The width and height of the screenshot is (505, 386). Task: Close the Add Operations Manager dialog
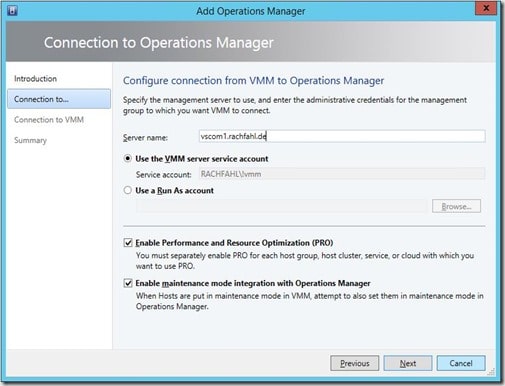click(486, 9)
